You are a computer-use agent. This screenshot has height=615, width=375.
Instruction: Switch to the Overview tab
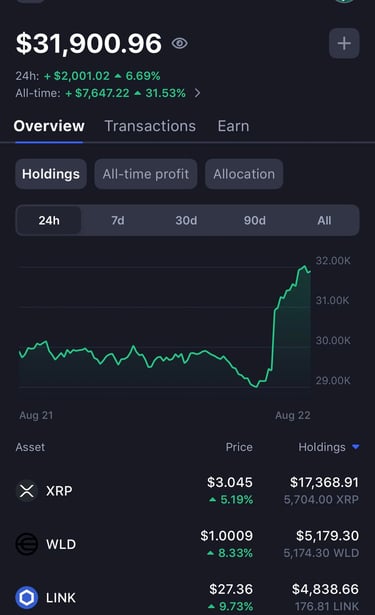tap(49, 126)
